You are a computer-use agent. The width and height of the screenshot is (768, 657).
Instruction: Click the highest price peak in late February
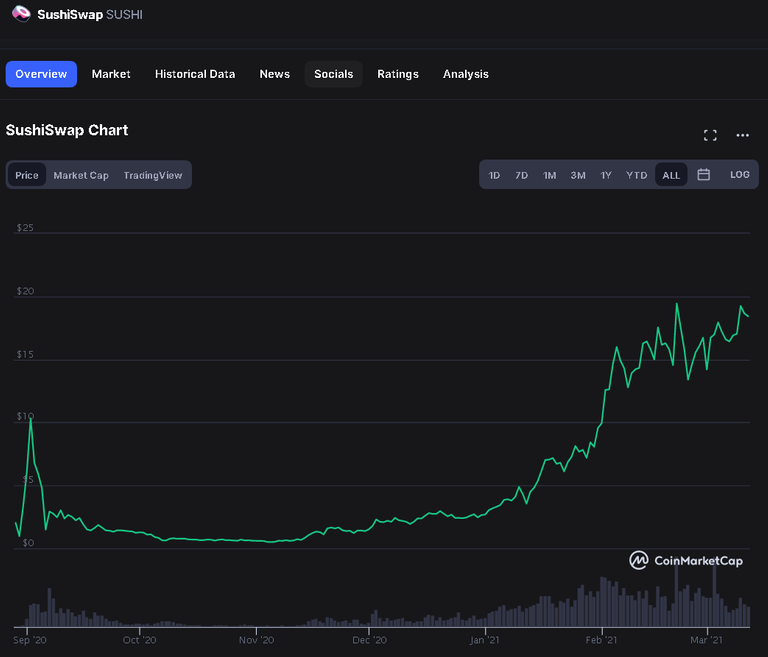pos(677,304)
